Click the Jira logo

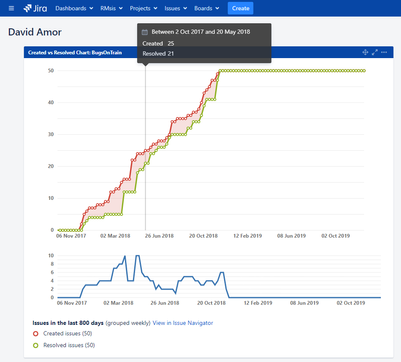(x=35, y=8)
